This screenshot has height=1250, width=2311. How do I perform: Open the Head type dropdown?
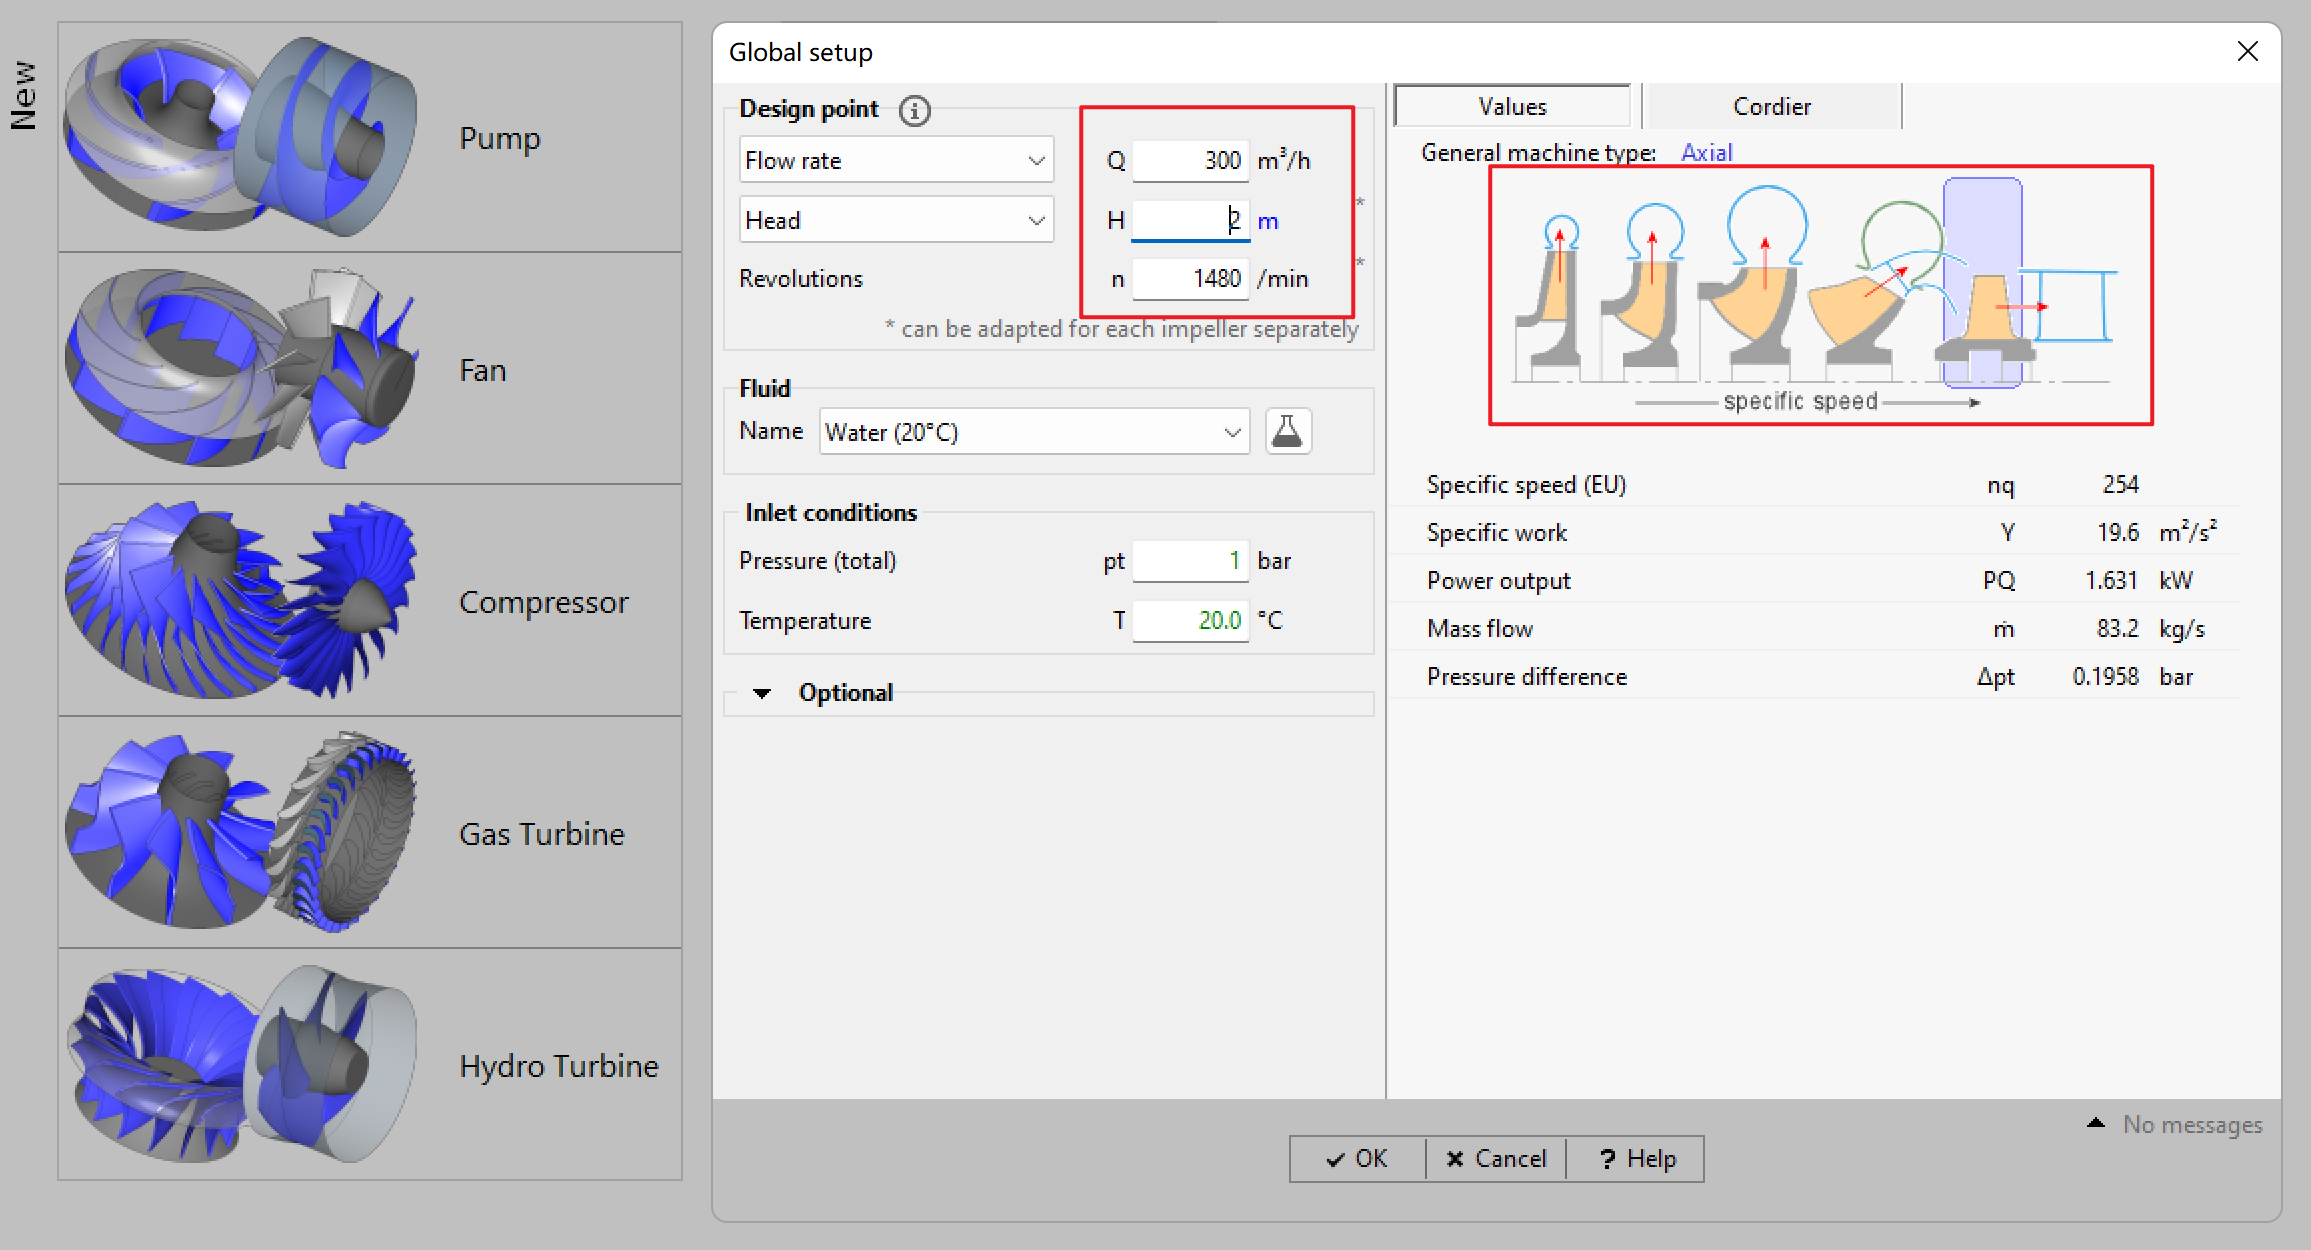[896, 221]
